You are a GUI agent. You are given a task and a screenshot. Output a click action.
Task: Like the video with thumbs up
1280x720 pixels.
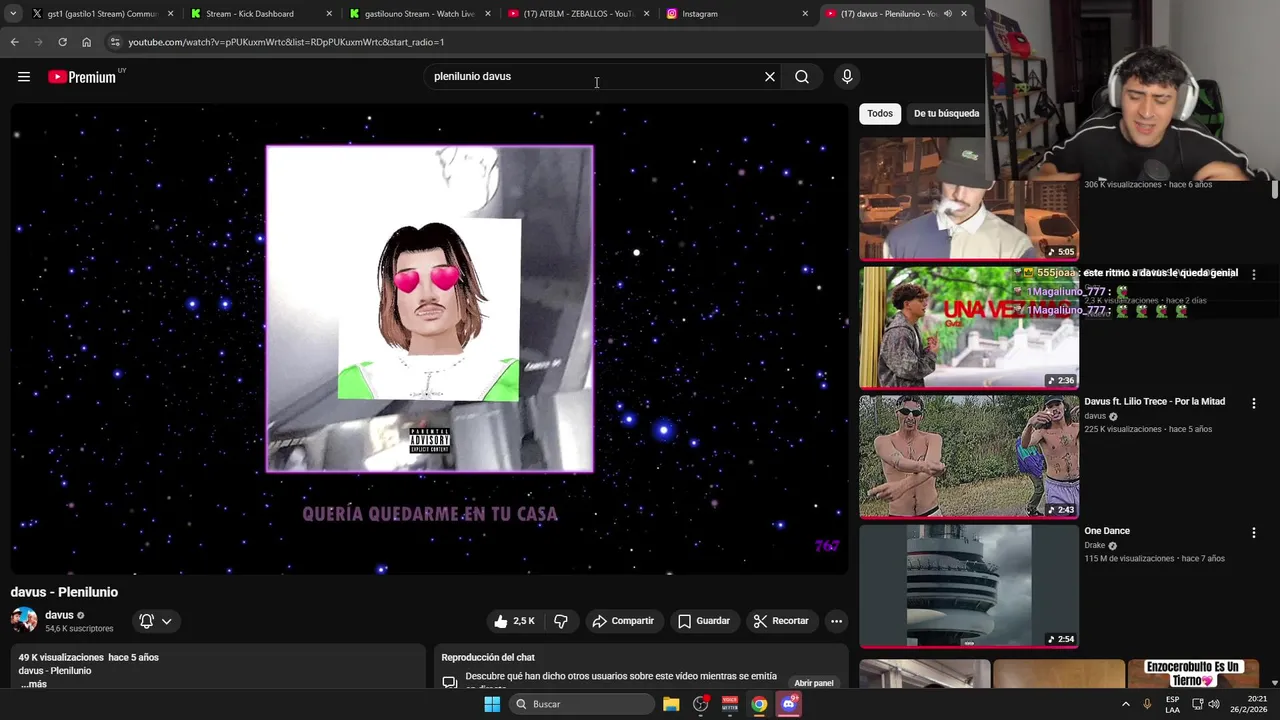pyautogui.click(x=501, y=621)
